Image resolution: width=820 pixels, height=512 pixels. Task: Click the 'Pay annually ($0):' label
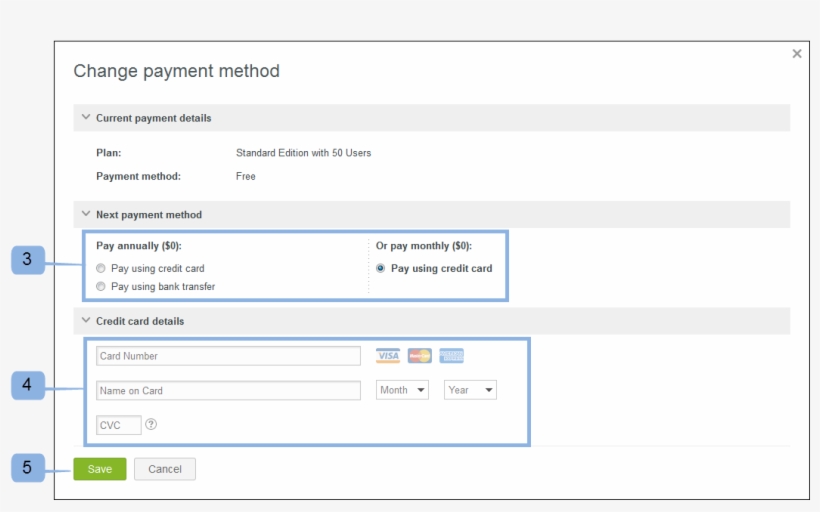tap(139, 246)
